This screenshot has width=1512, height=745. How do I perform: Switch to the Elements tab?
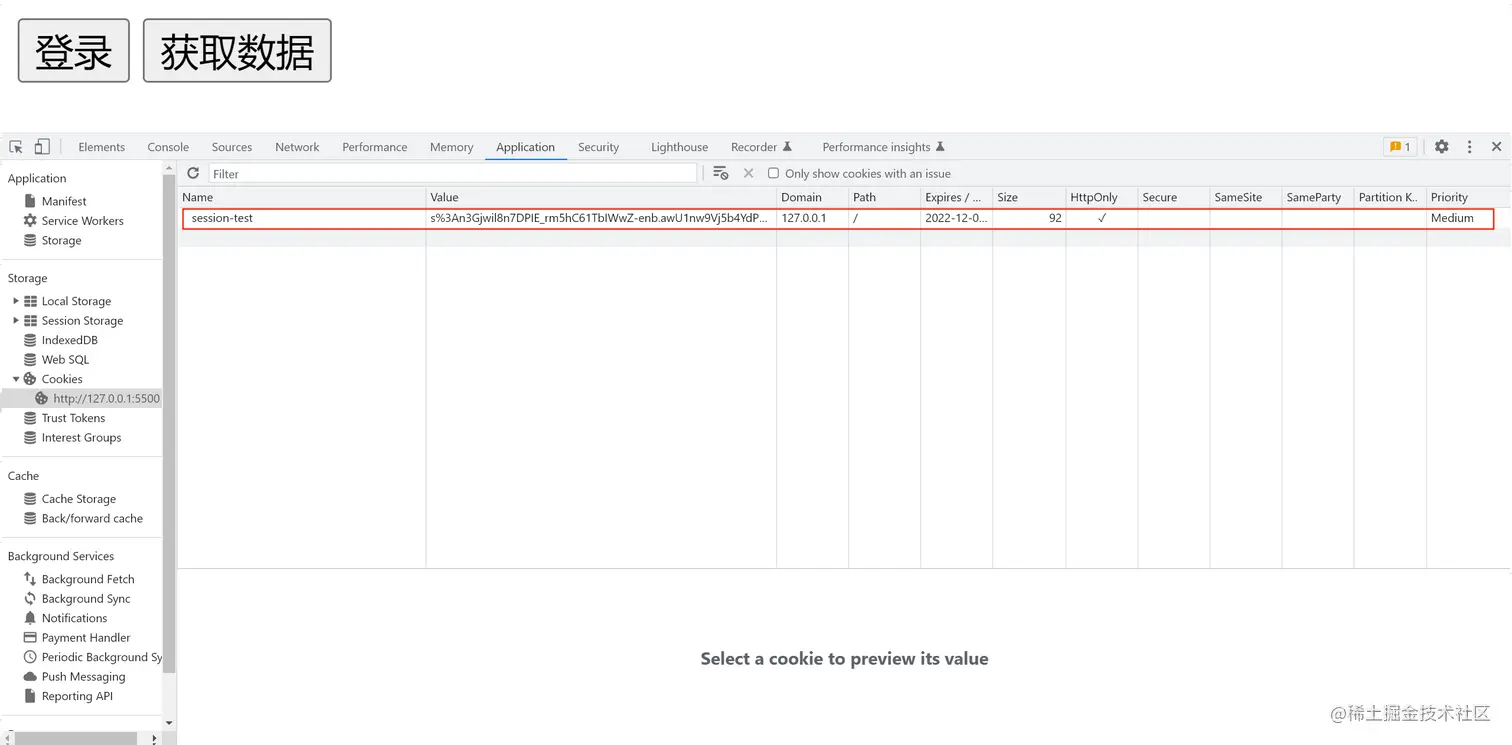(x=102, y=147)
